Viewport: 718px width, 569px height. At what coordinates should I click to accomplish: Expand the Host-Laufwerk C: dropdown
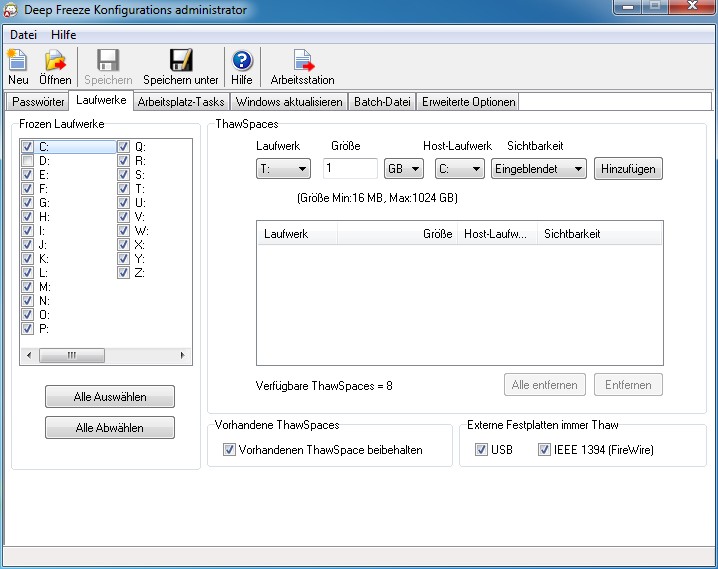click(x=459, y=169)
